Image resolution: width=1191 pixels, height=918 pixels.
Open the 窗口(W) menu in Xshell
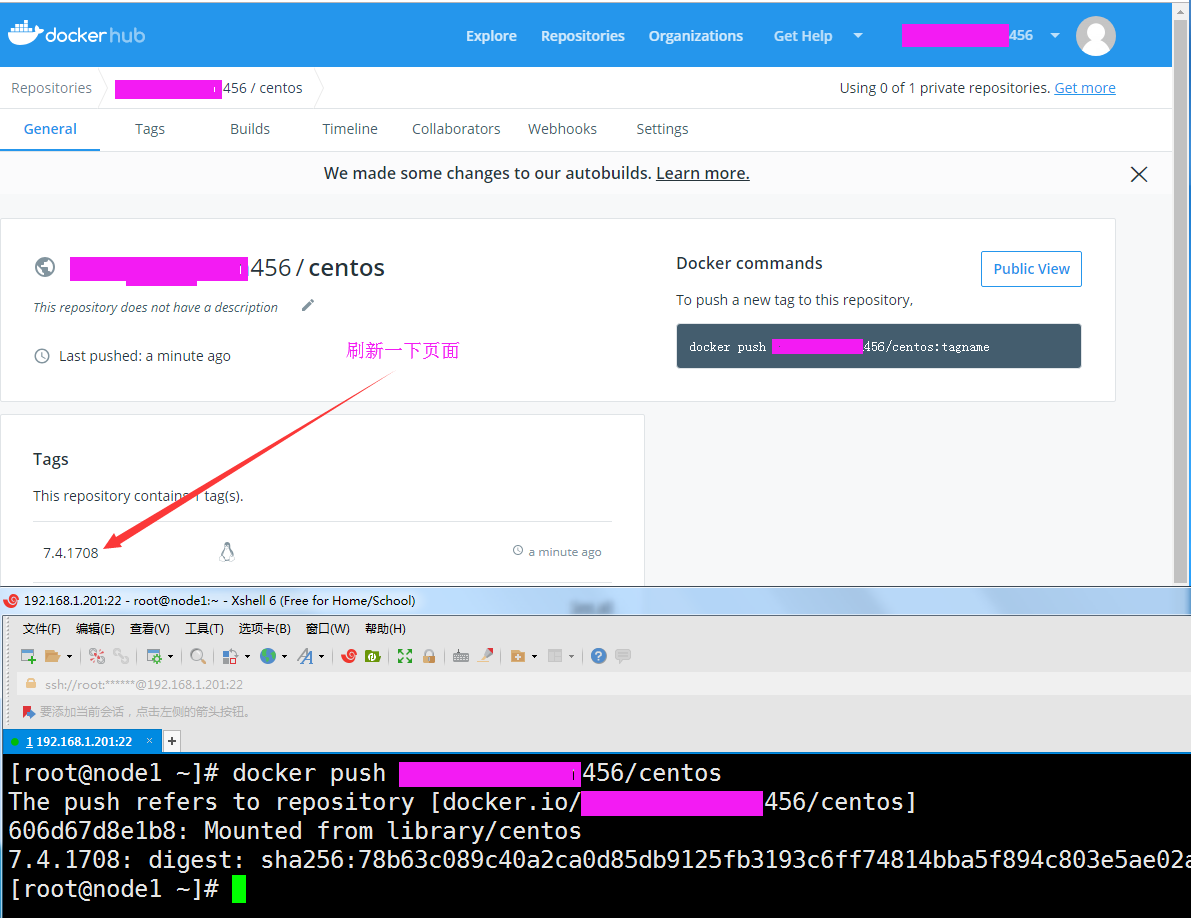coord(327,629)
